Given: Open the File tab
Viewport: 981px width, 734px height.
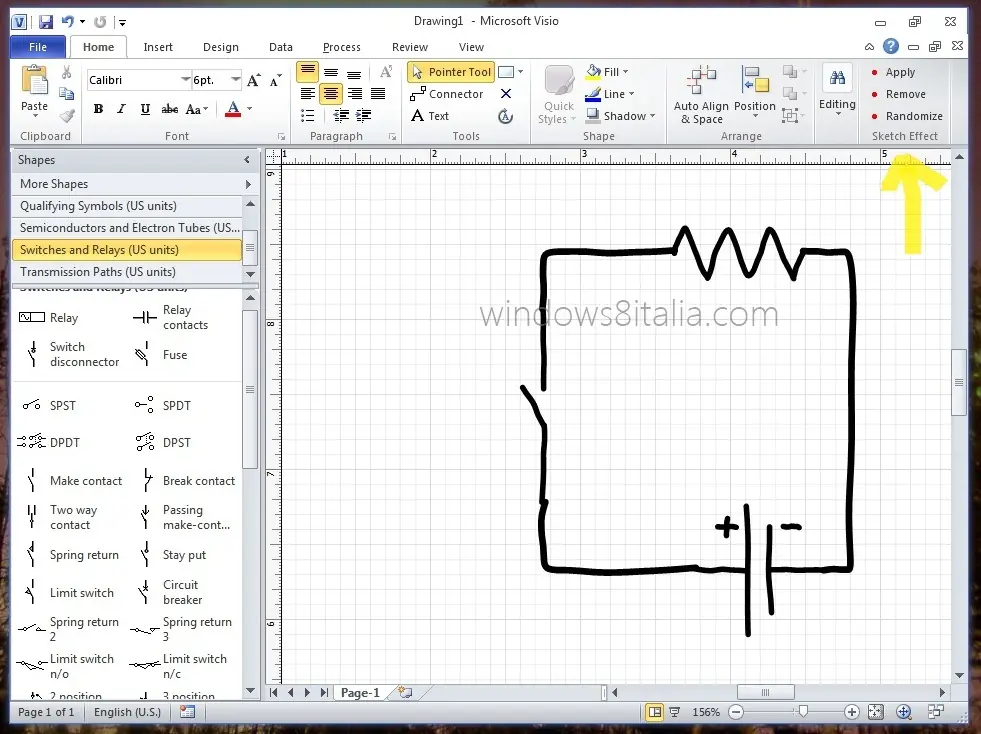Looking at the screenshot, I should 38,47.
